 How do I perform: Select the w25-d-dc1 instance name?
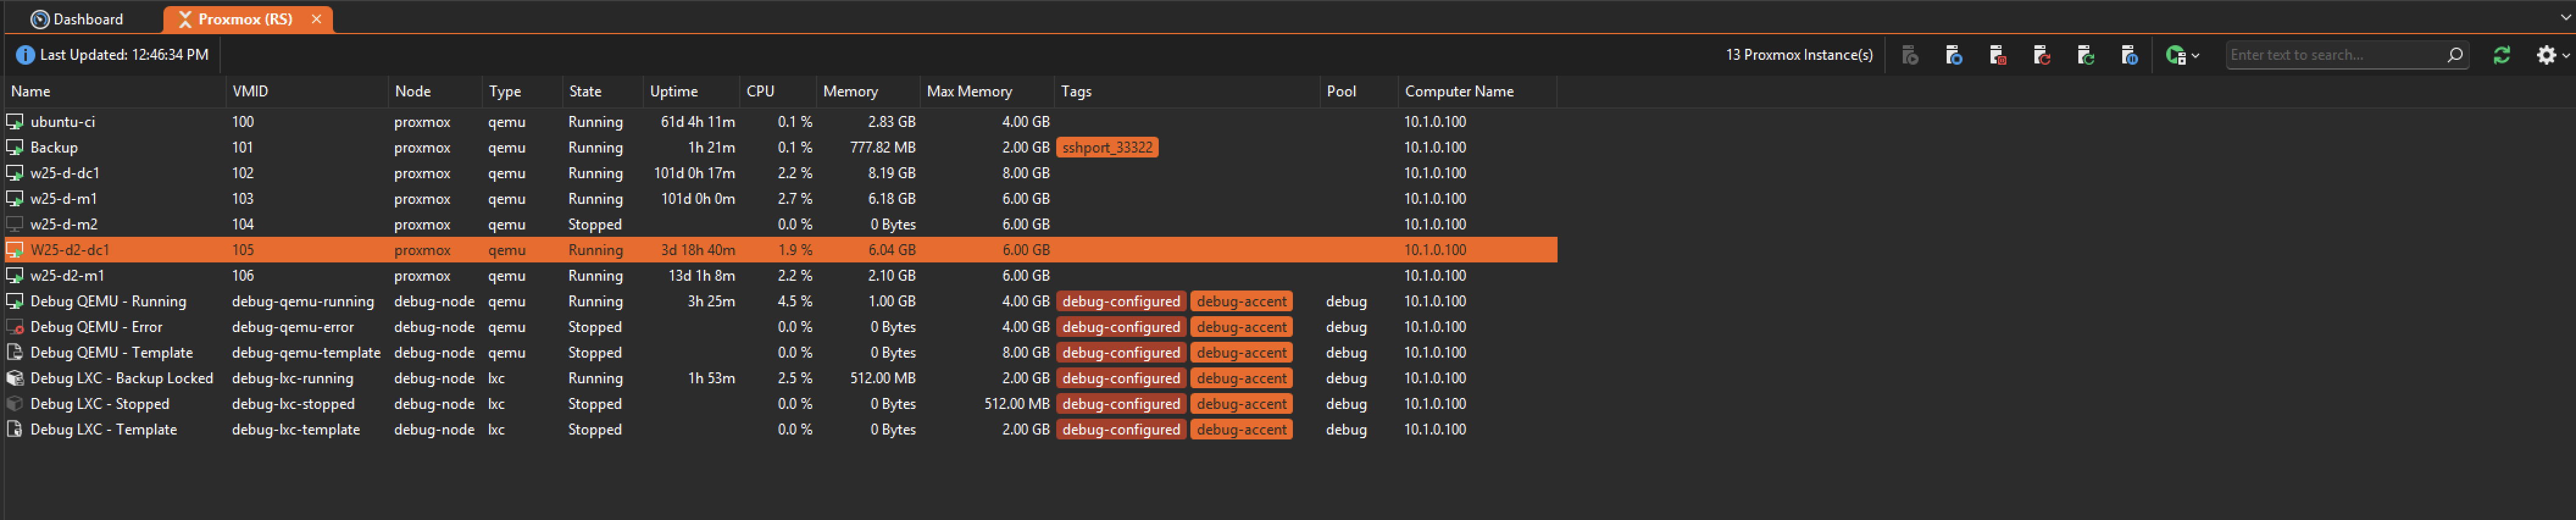pyautogui.click(x=65, y=173)
